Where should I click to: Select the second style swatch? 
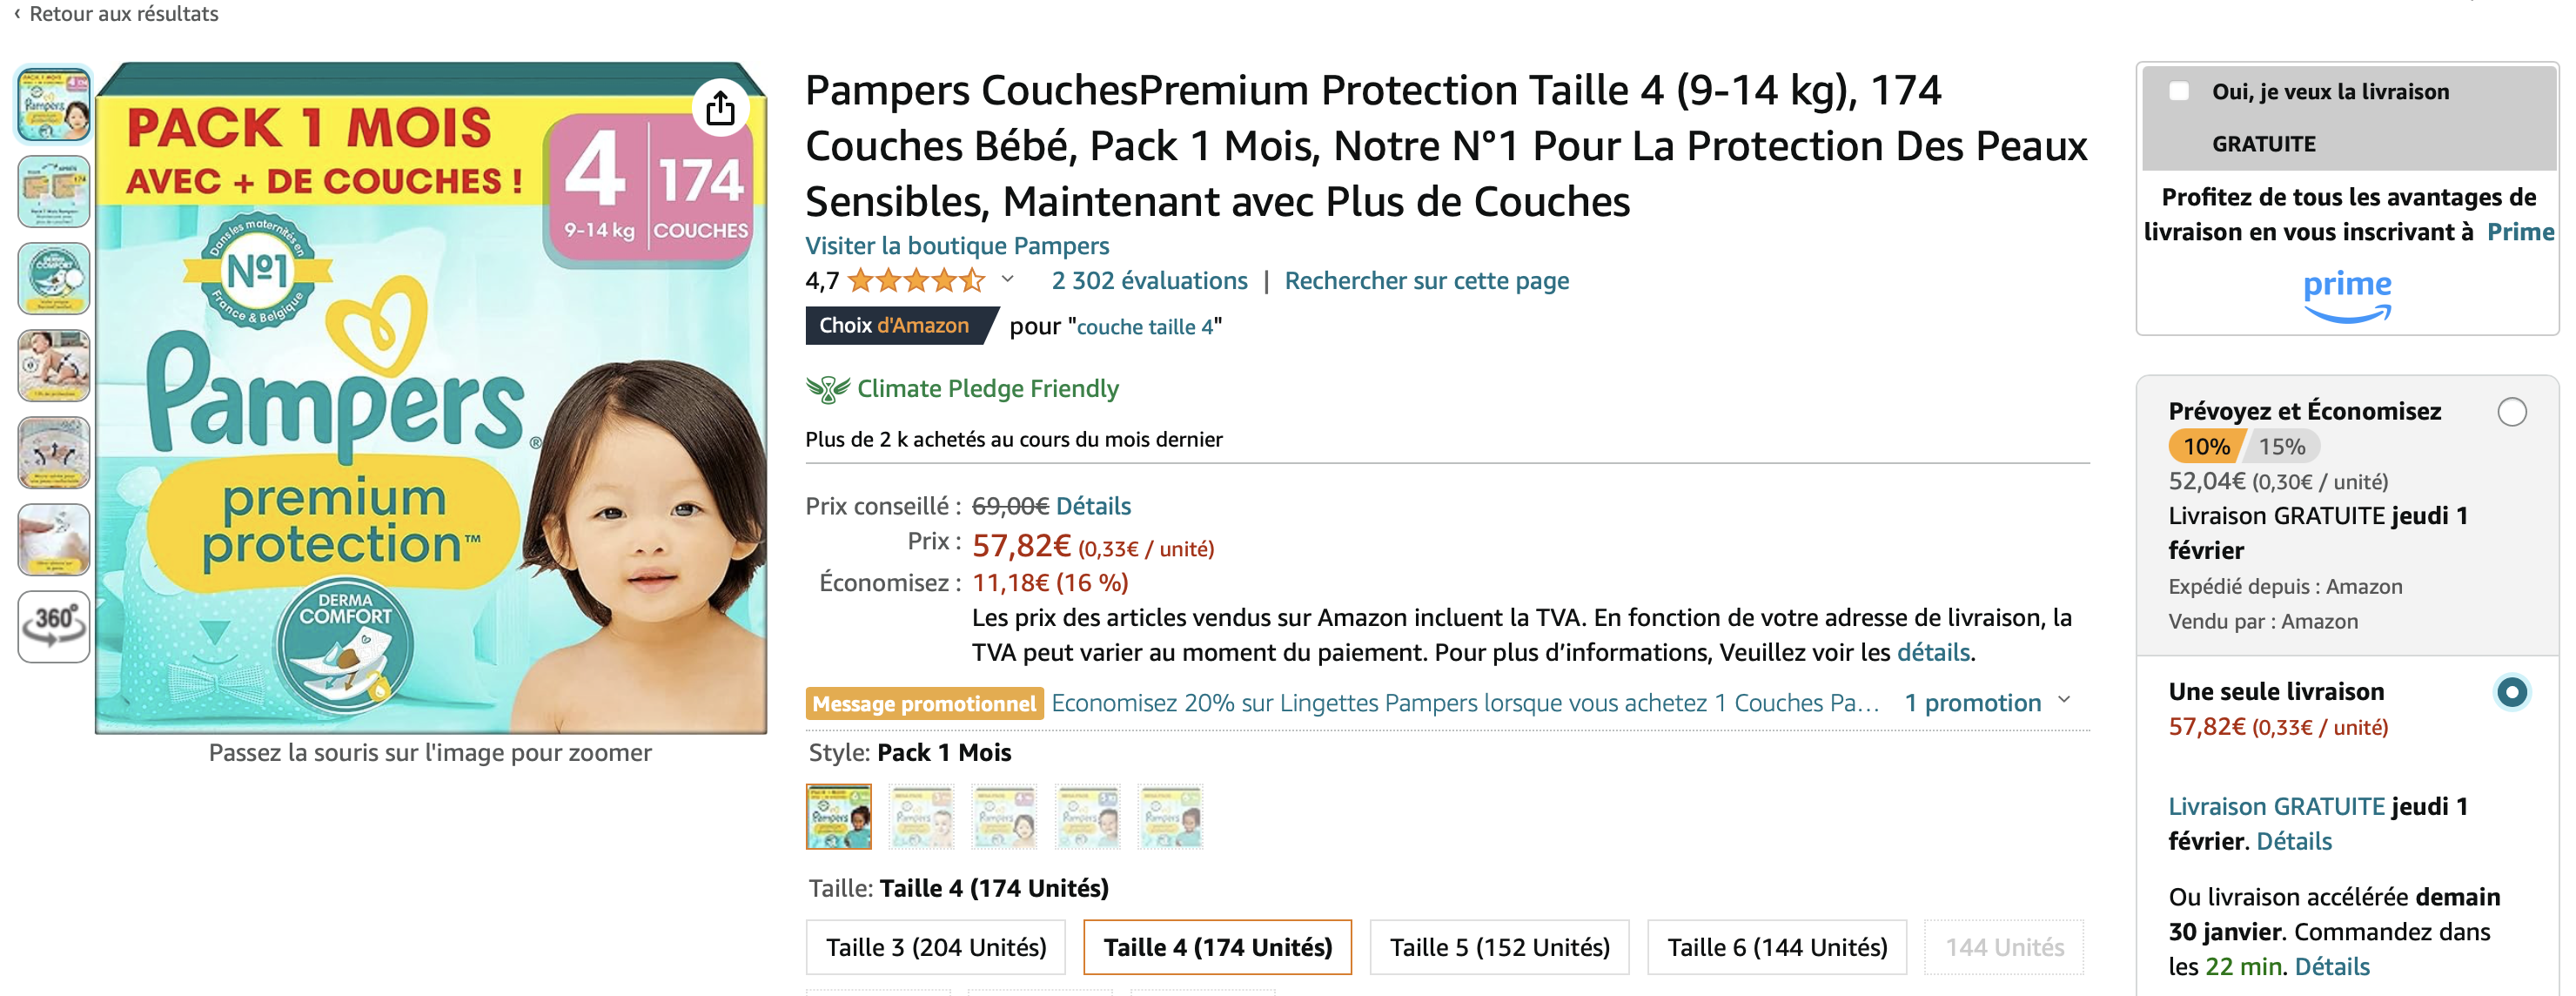[922, 817]
